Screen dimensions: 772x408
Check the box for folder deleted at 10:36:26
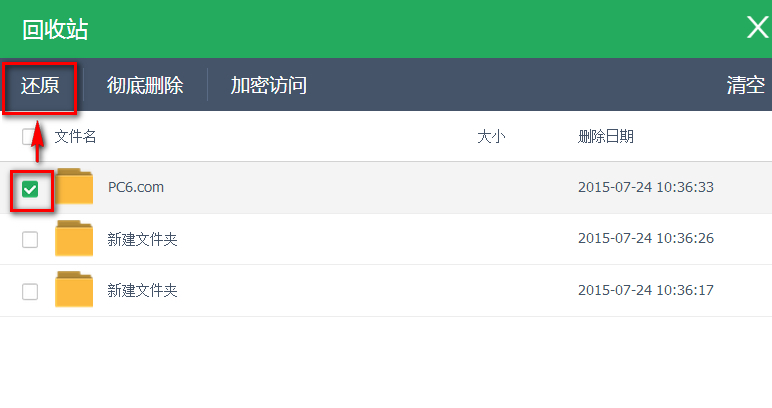point(30,239)
